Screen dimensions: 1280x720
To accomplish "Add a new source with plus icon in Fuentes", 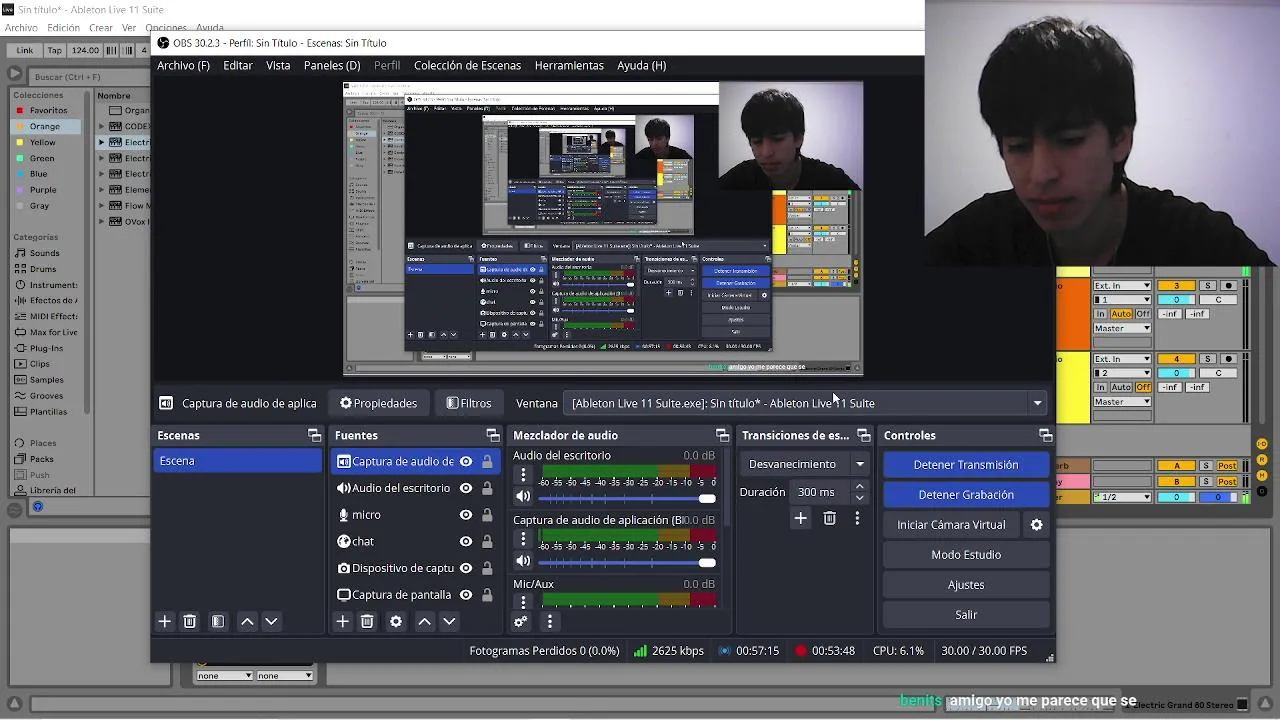I will [342, 621].
